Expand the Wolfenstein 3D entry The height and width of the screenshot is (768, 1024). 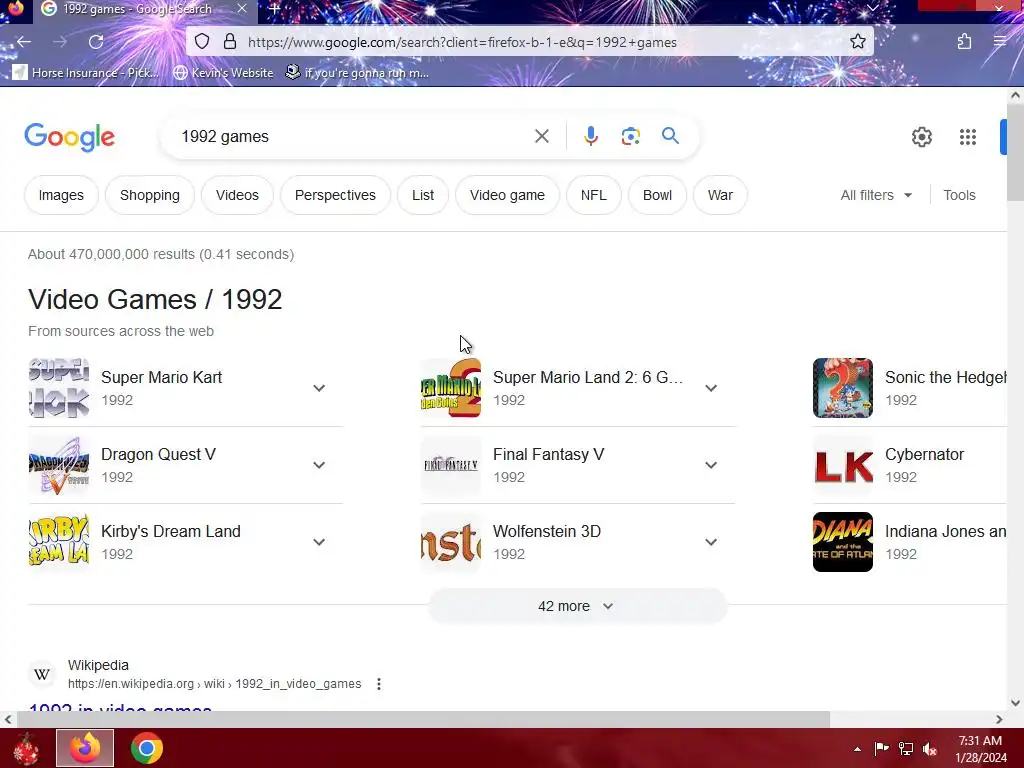point(711,542)
